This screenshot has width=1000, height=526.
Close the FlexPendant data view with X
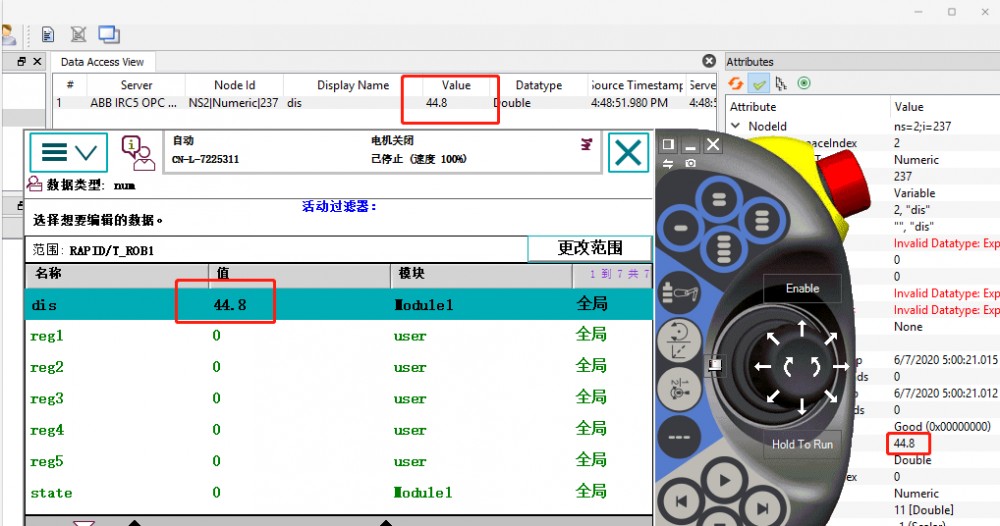(x=628, y=152)
